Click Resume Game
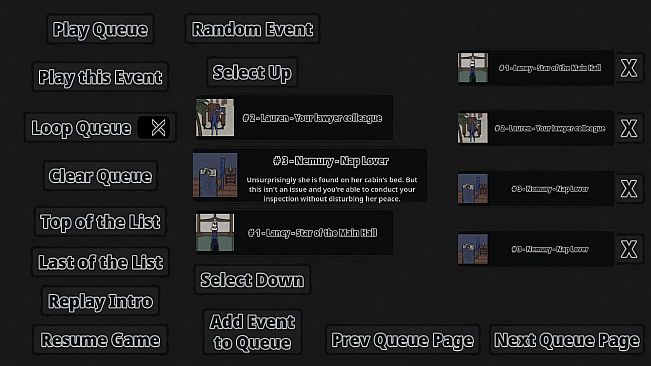651x366 pixels. pos(100,340)
